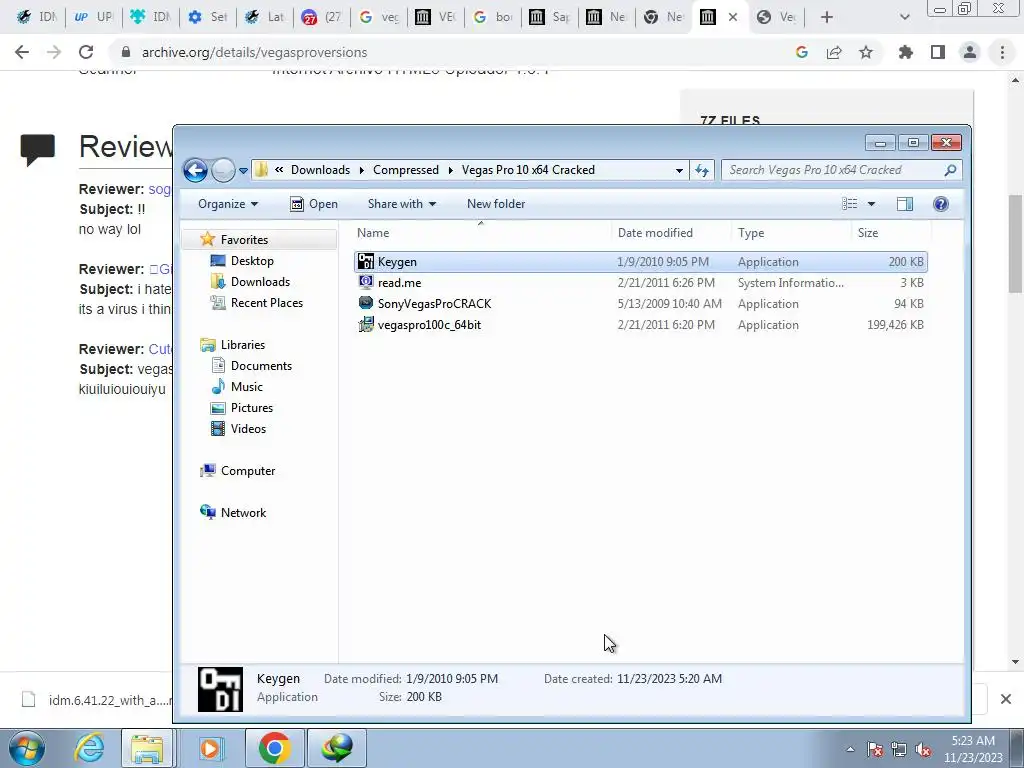Open the Share with menu

pos(402,204)
